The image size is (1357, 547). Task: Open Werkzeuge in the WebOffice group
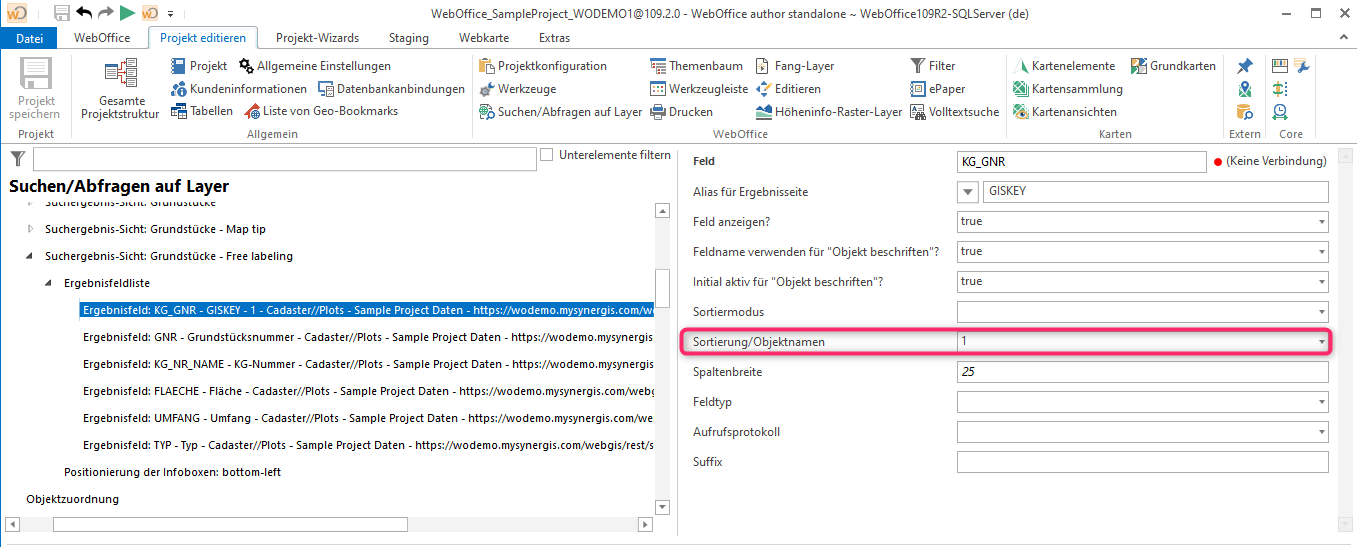click(517, 89)
